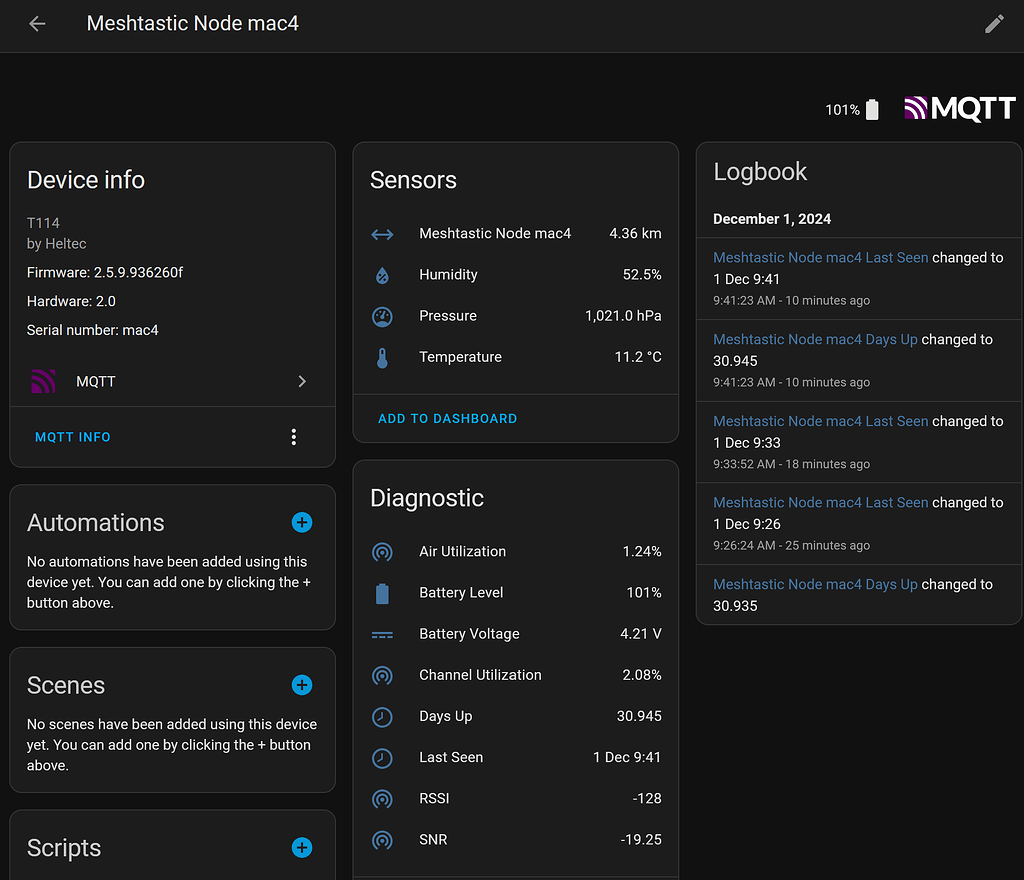Click the pencil edit icon top right
1024x880 pixels.
[x=994, y=23]
